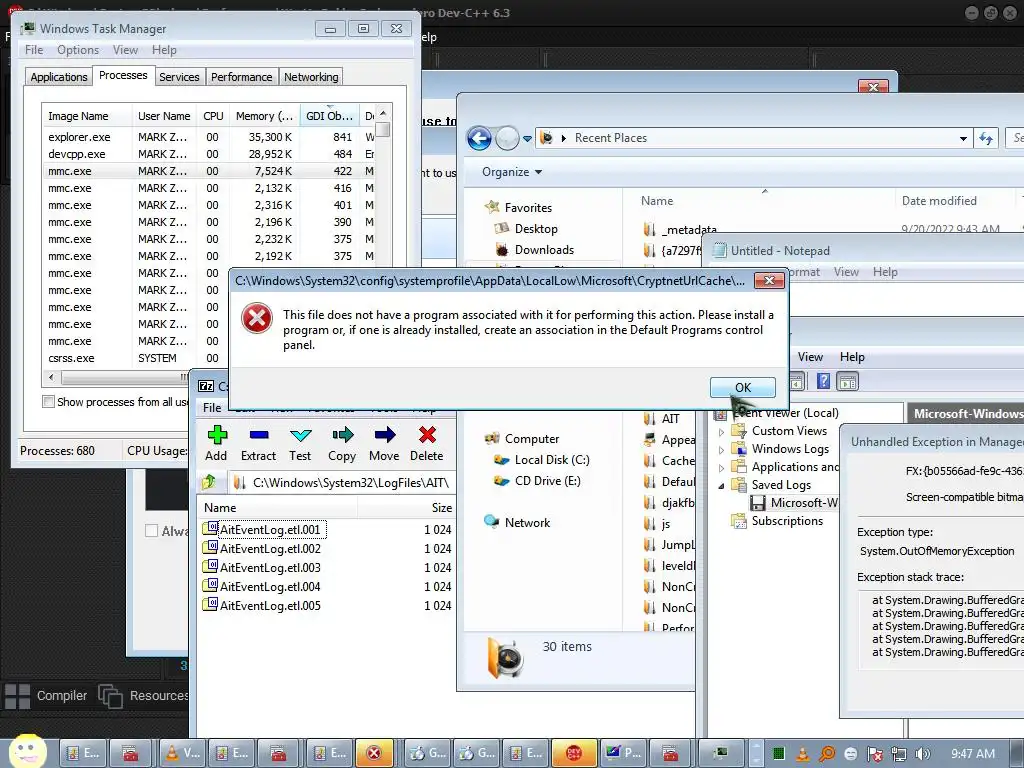
Task: Click the Explorer Back arrow button
Action: 479,138
